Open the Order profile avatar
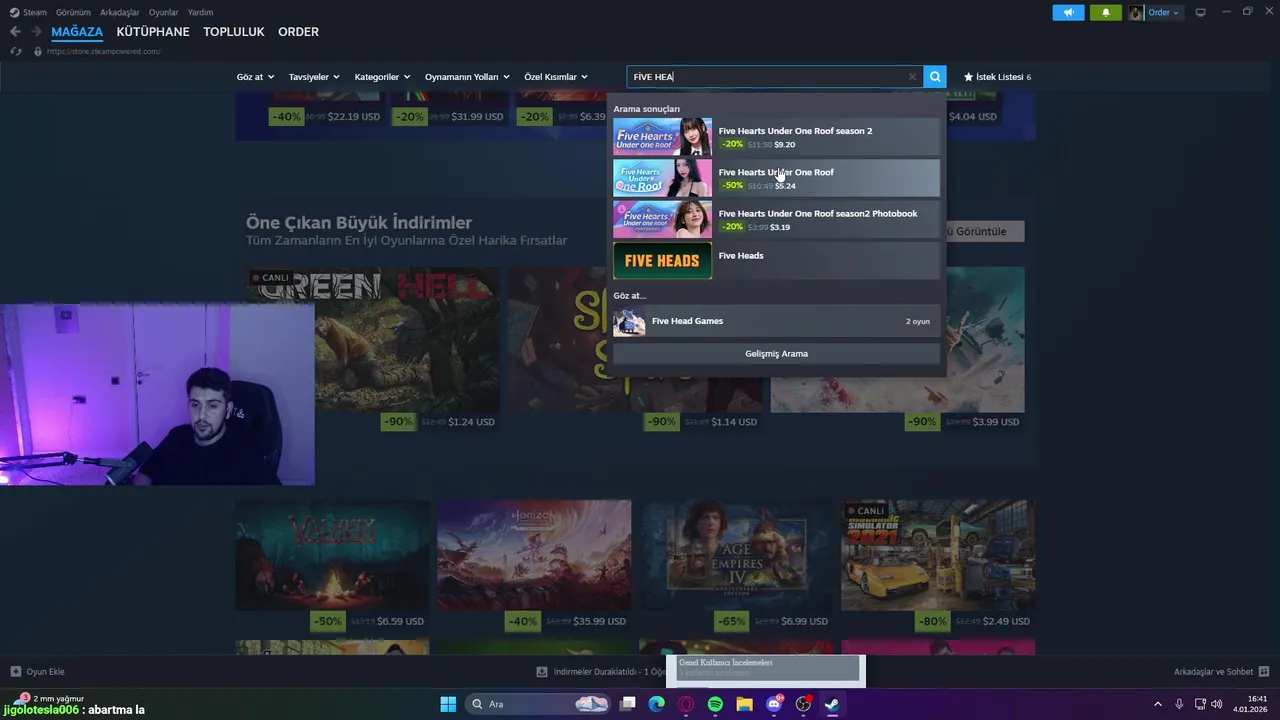1280x720 pixels. (1136, 12)
